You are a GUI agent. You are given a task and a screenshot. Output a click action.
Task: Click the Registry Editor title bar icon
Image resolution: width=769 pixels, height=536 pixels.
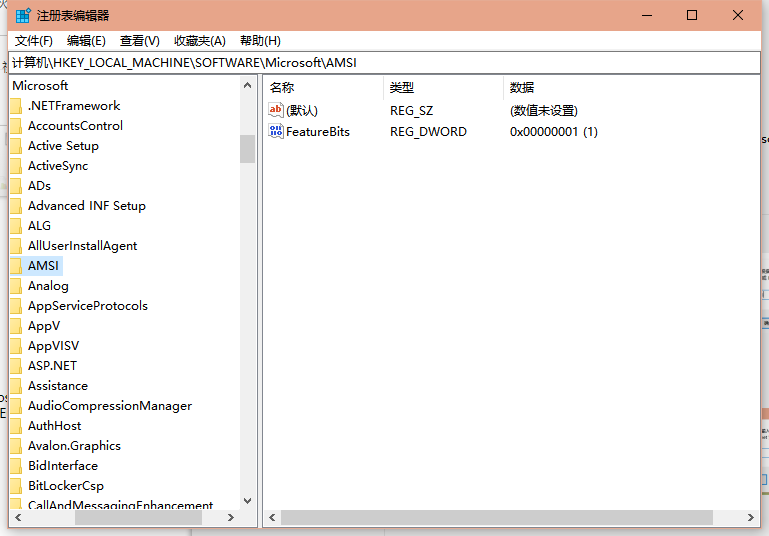click(x=23, y=16)
